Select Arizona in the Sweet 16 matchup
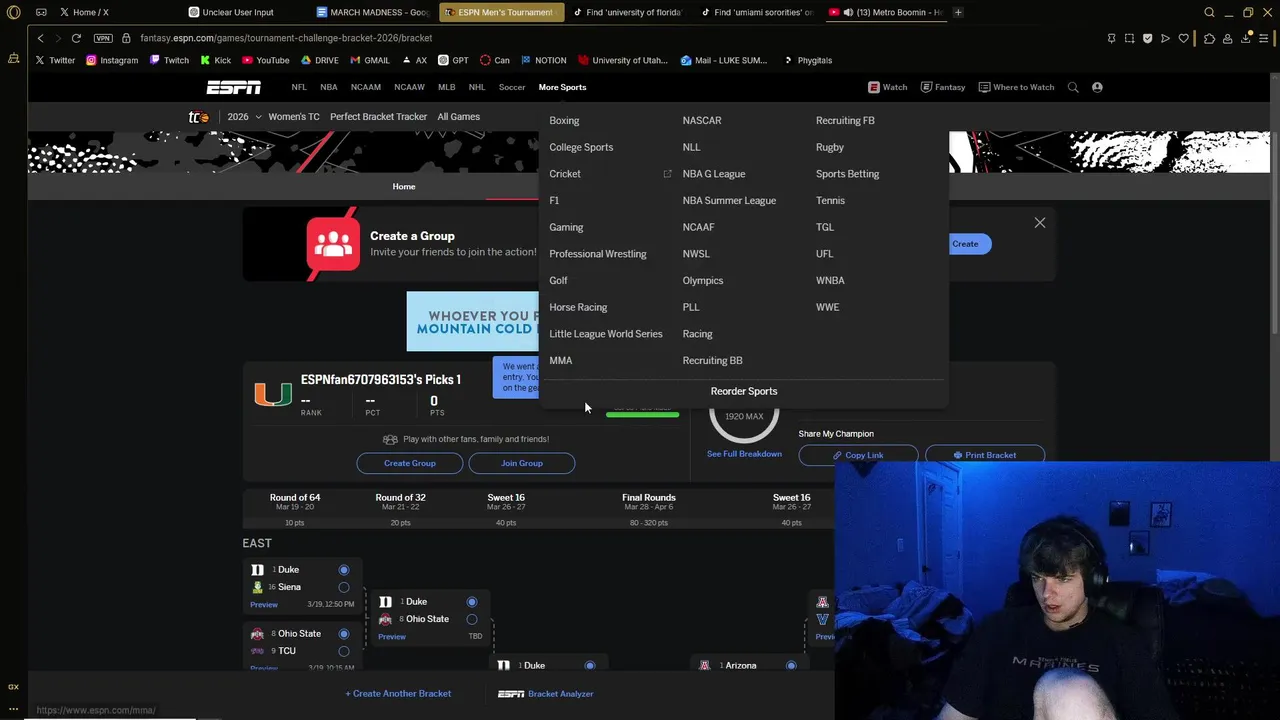The image size is (1280, 720). [x=791, y=666]
